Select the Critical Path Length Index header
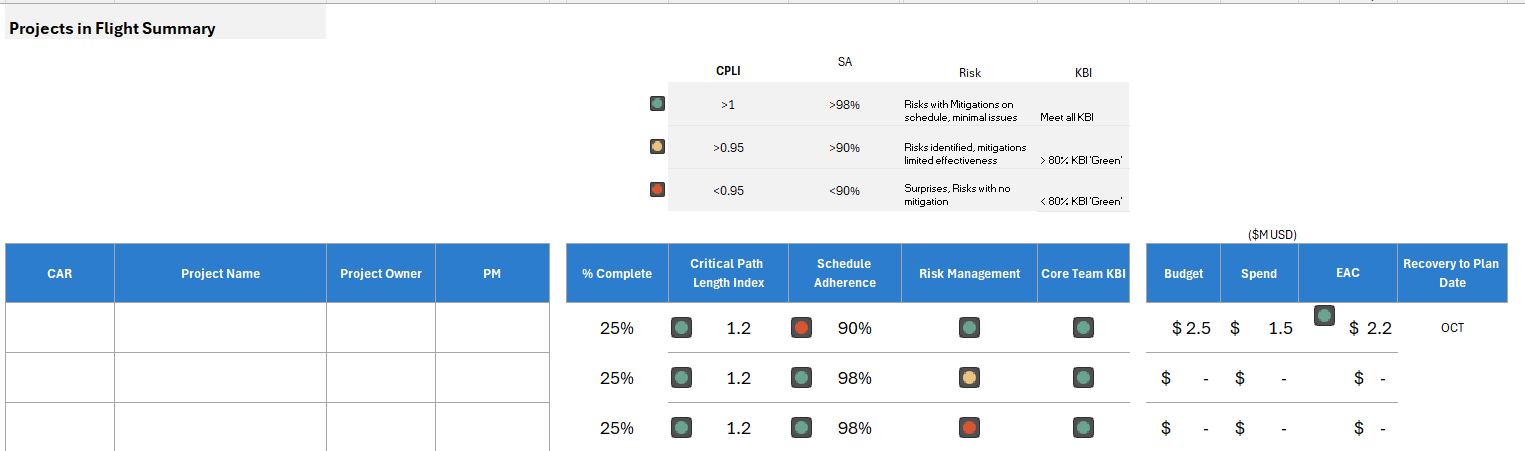This screenshot has width=1525, height=451. (728, 273)
